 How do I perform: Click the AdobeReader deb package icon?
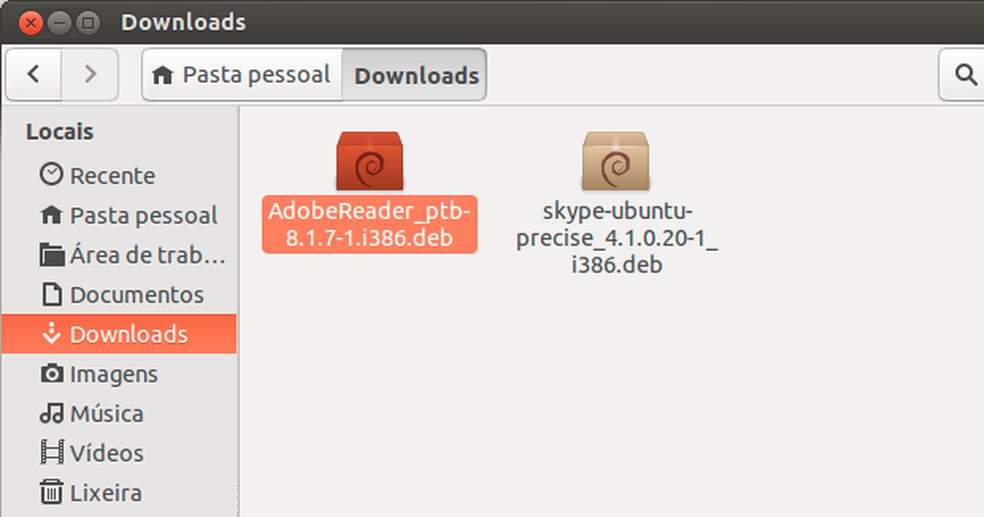pyautogui.click(x=369, y=161)
